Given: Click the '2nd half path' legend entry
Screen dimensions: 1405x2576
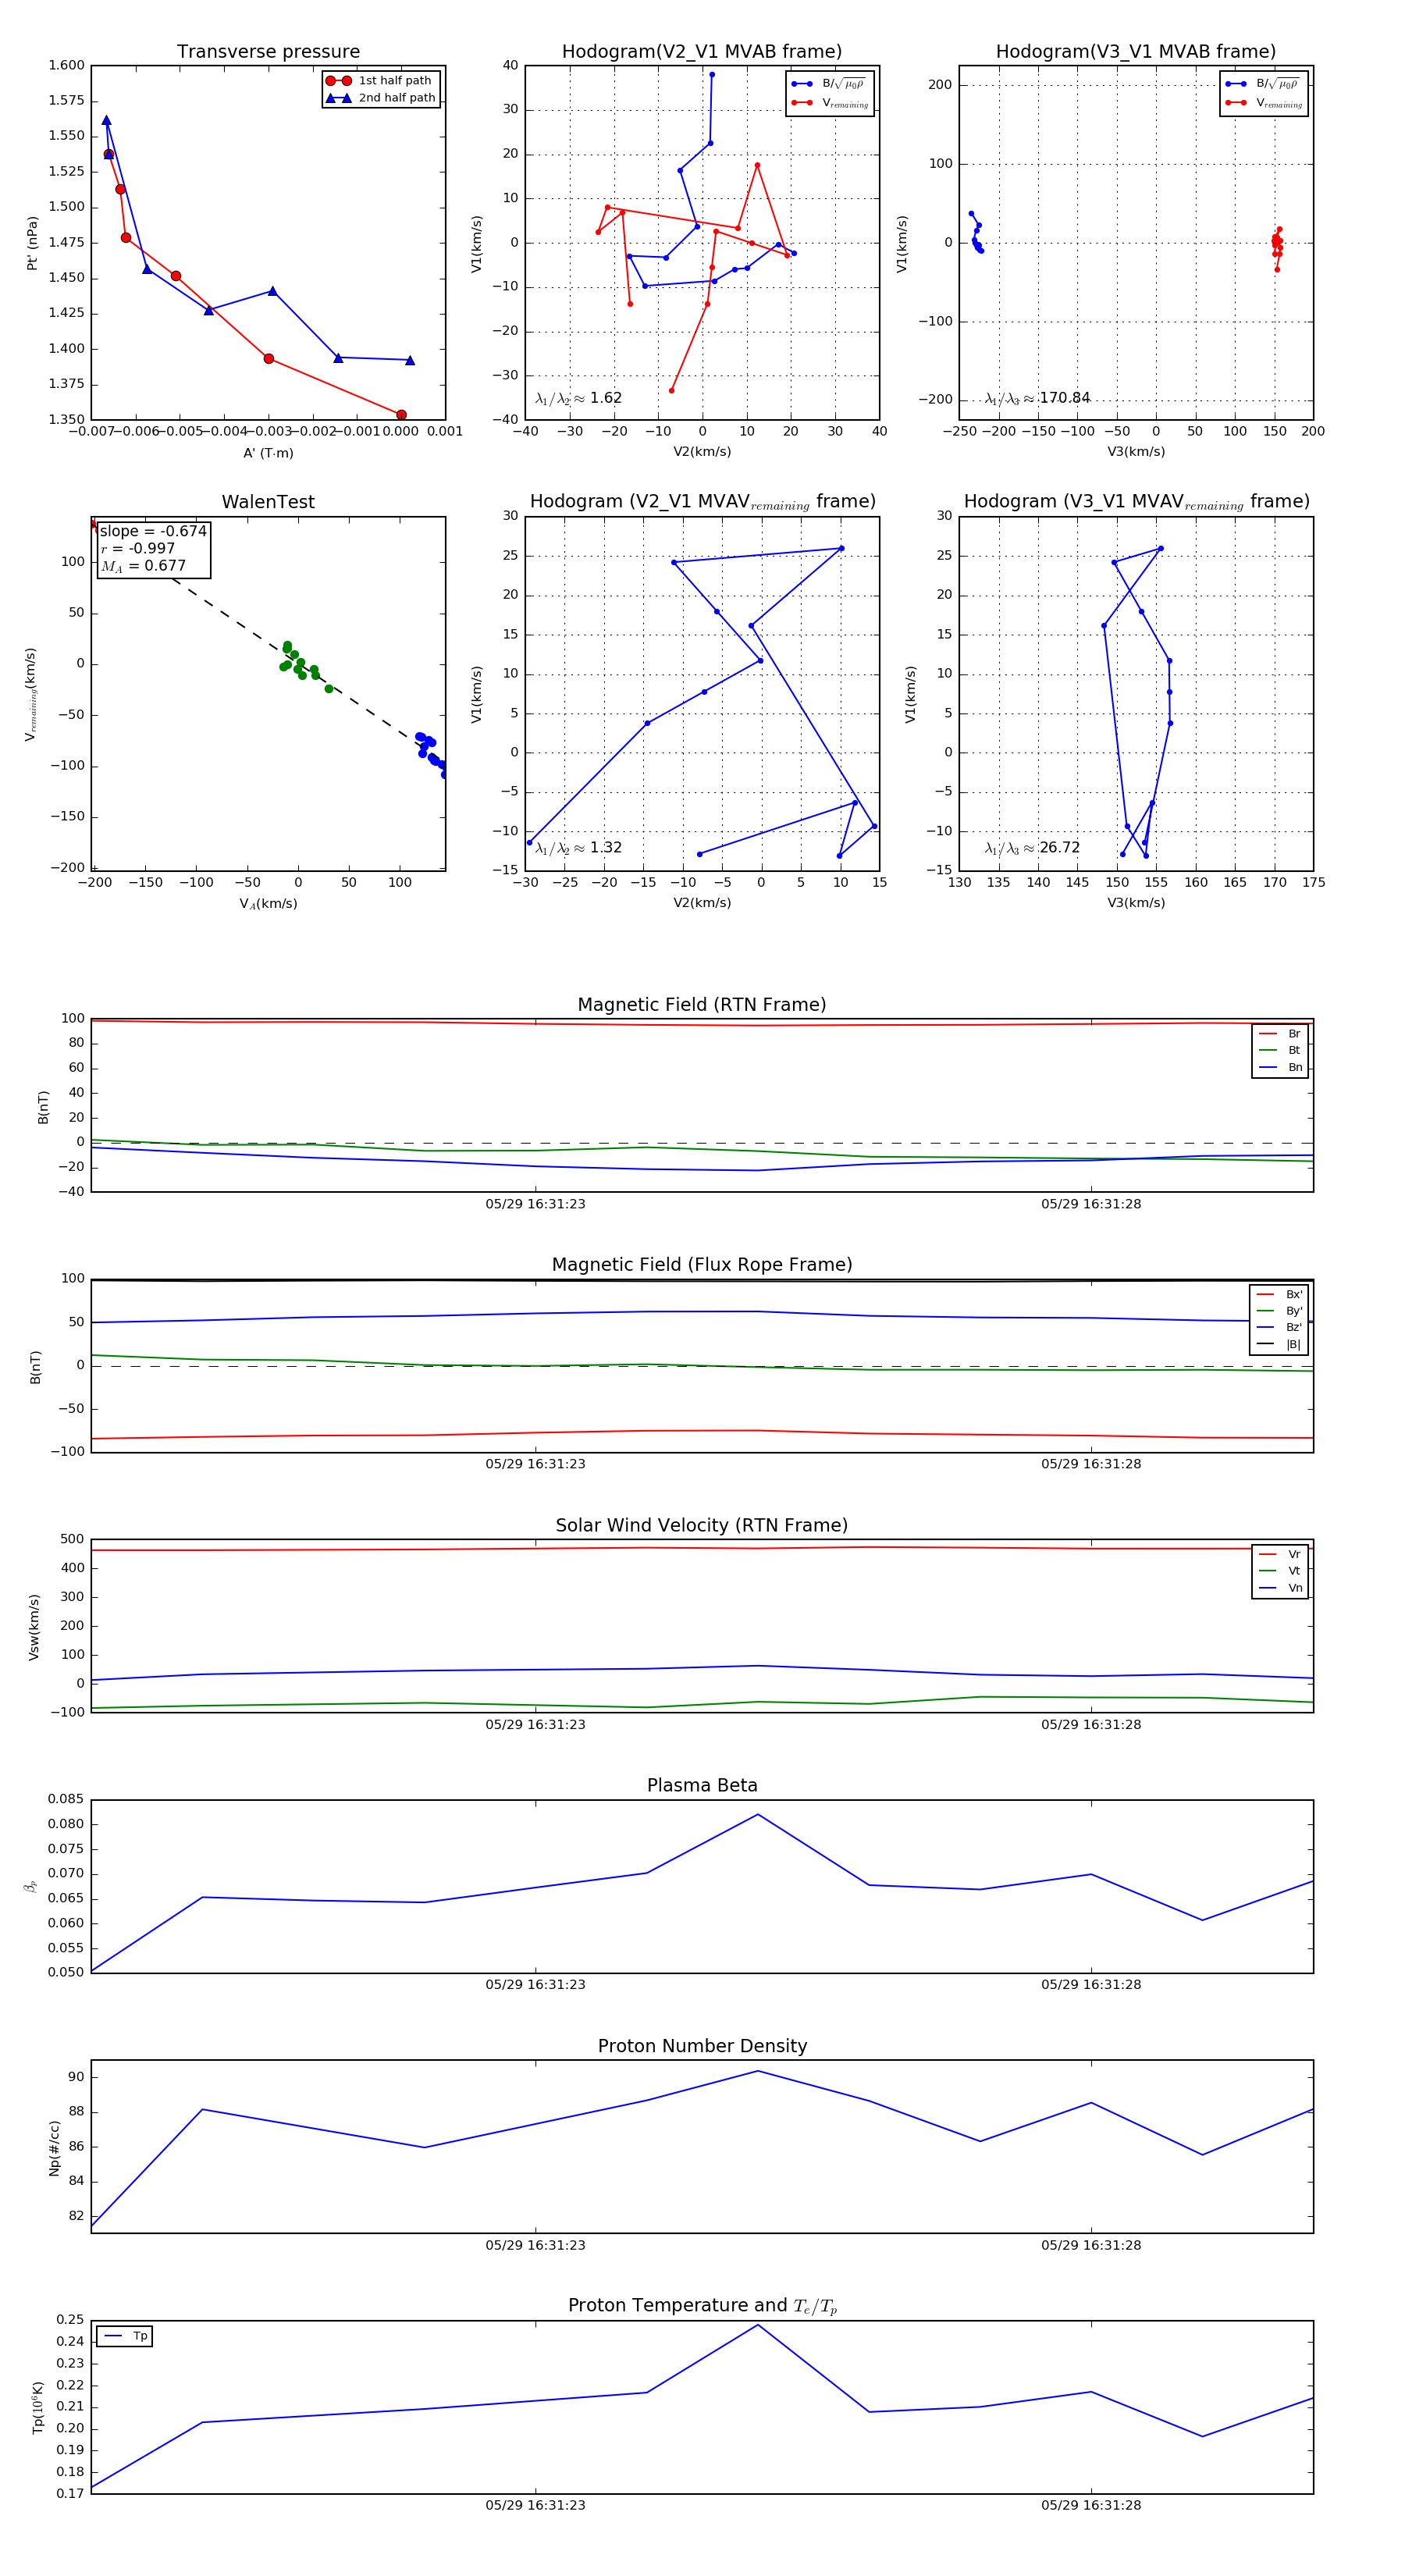Looking at the screenshot, I should [x=380, y=98].
